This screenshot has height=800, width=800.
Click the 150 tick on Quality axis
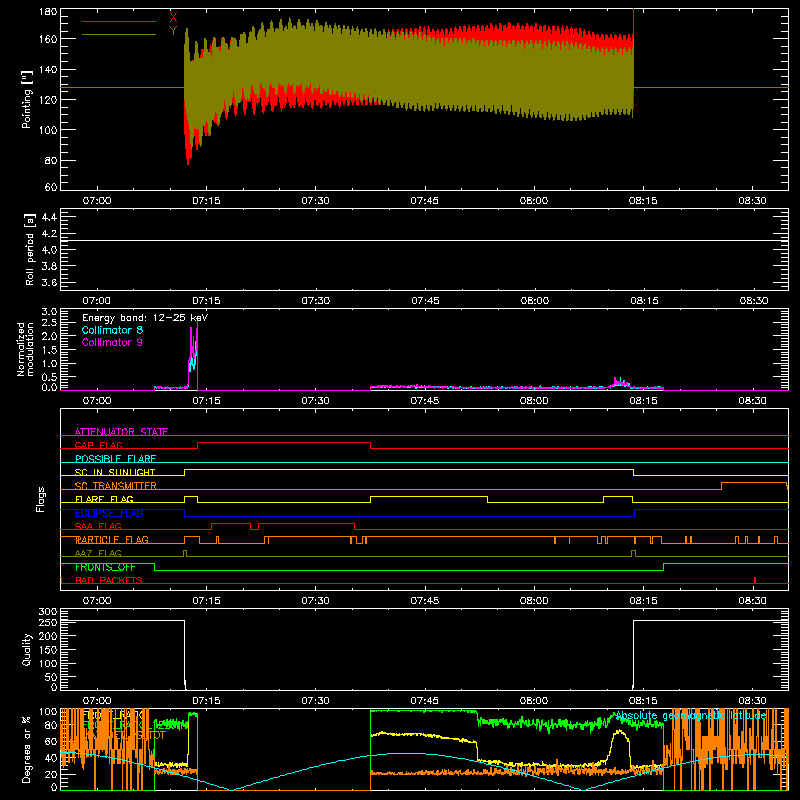[x=48, y=650]
